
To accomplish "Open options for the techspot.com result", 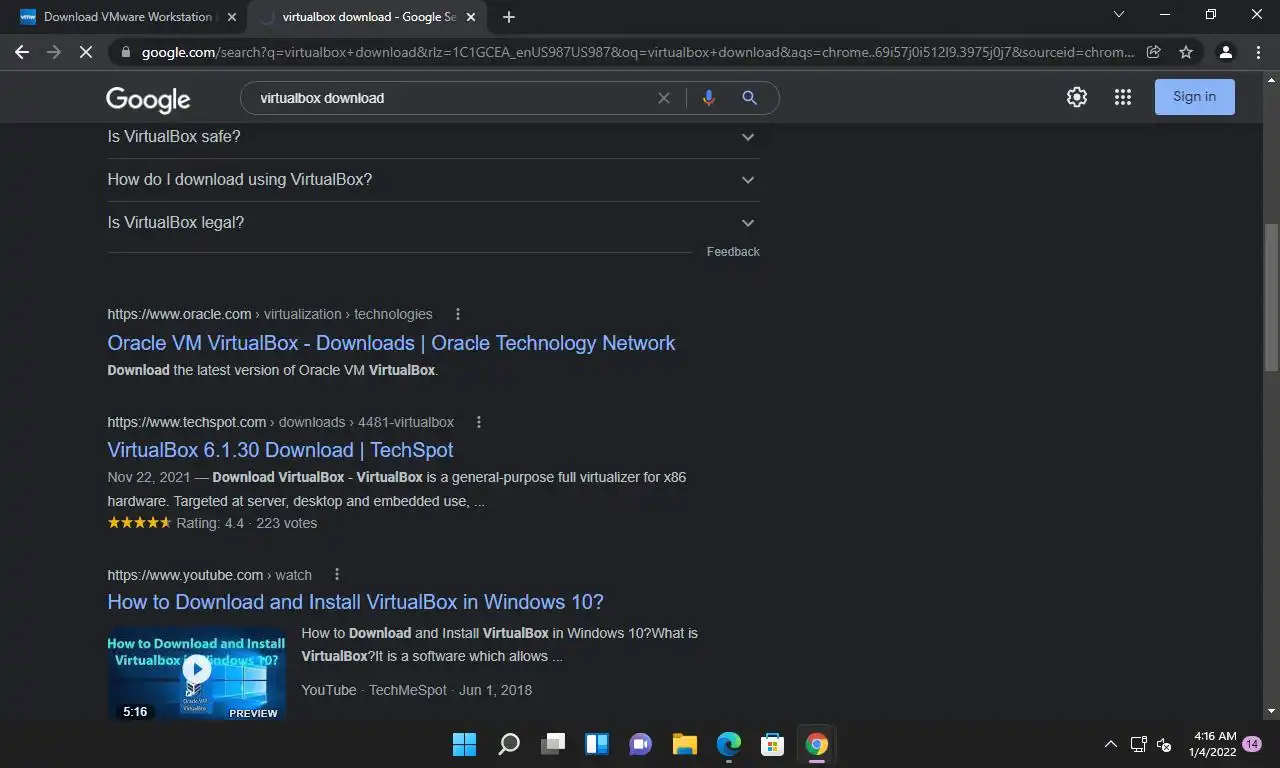I will 479,422.
